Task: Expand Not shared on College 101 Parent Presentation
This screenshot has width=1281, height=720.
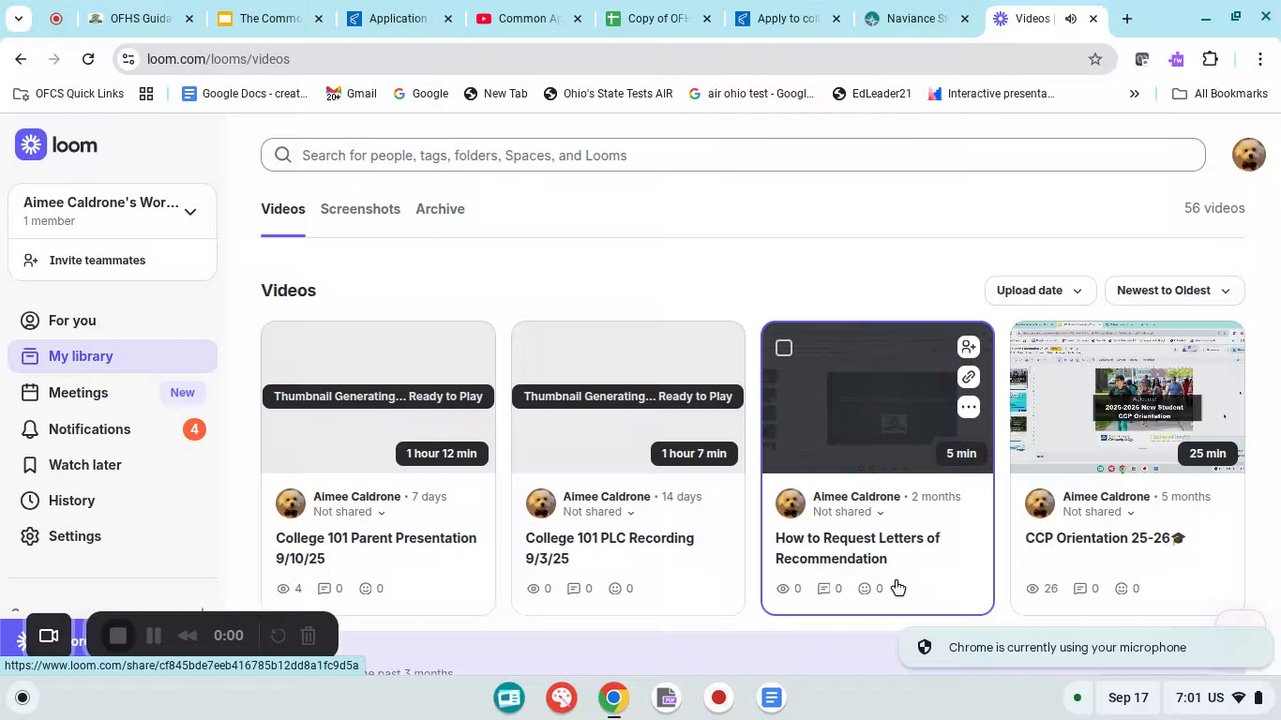Action: pyautogui.click(x=349, y=512)
